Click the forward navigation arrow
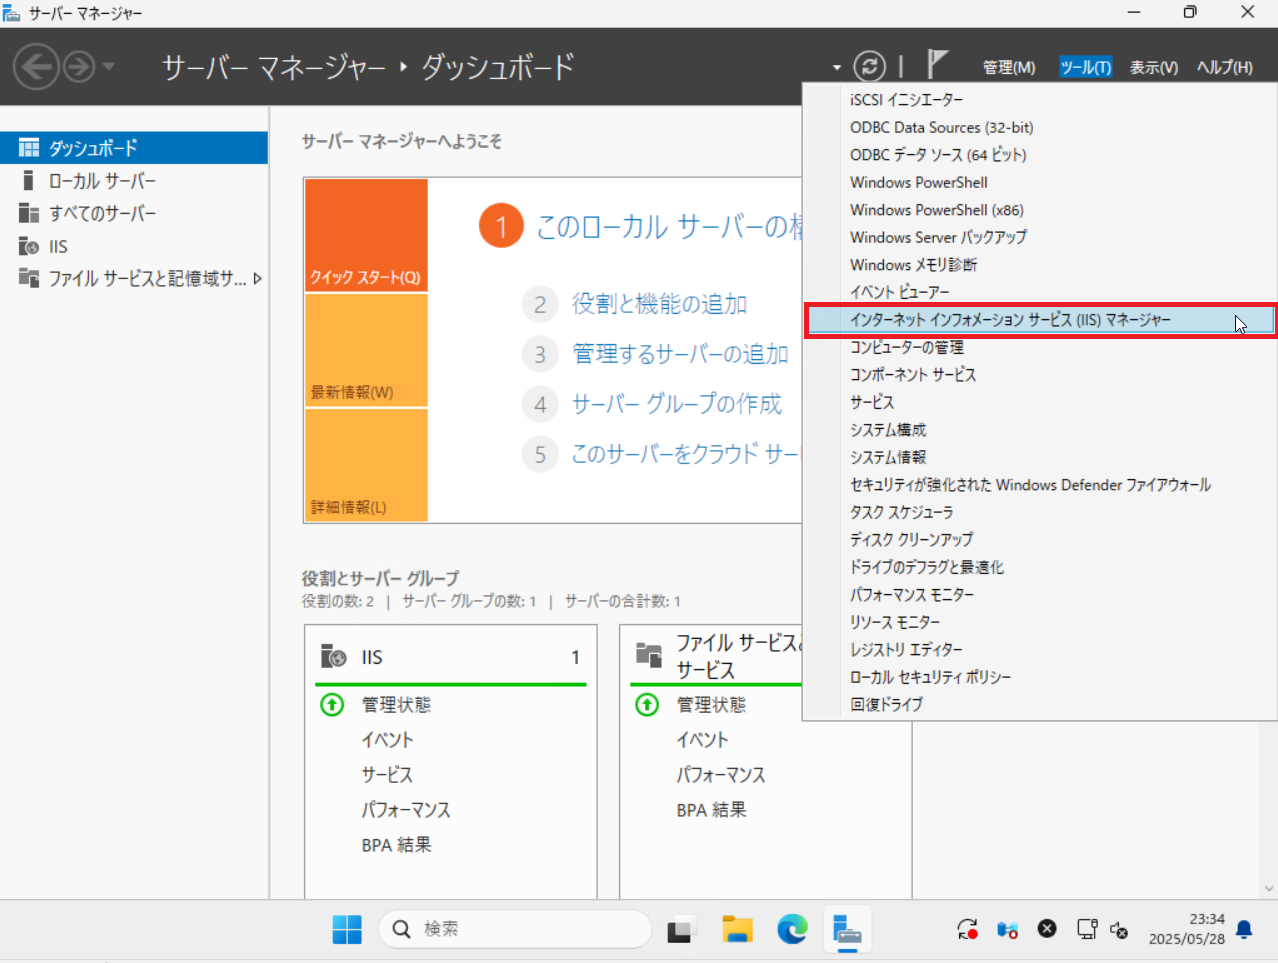This screenshot has height=963, width=1278. tap(79, 67)
